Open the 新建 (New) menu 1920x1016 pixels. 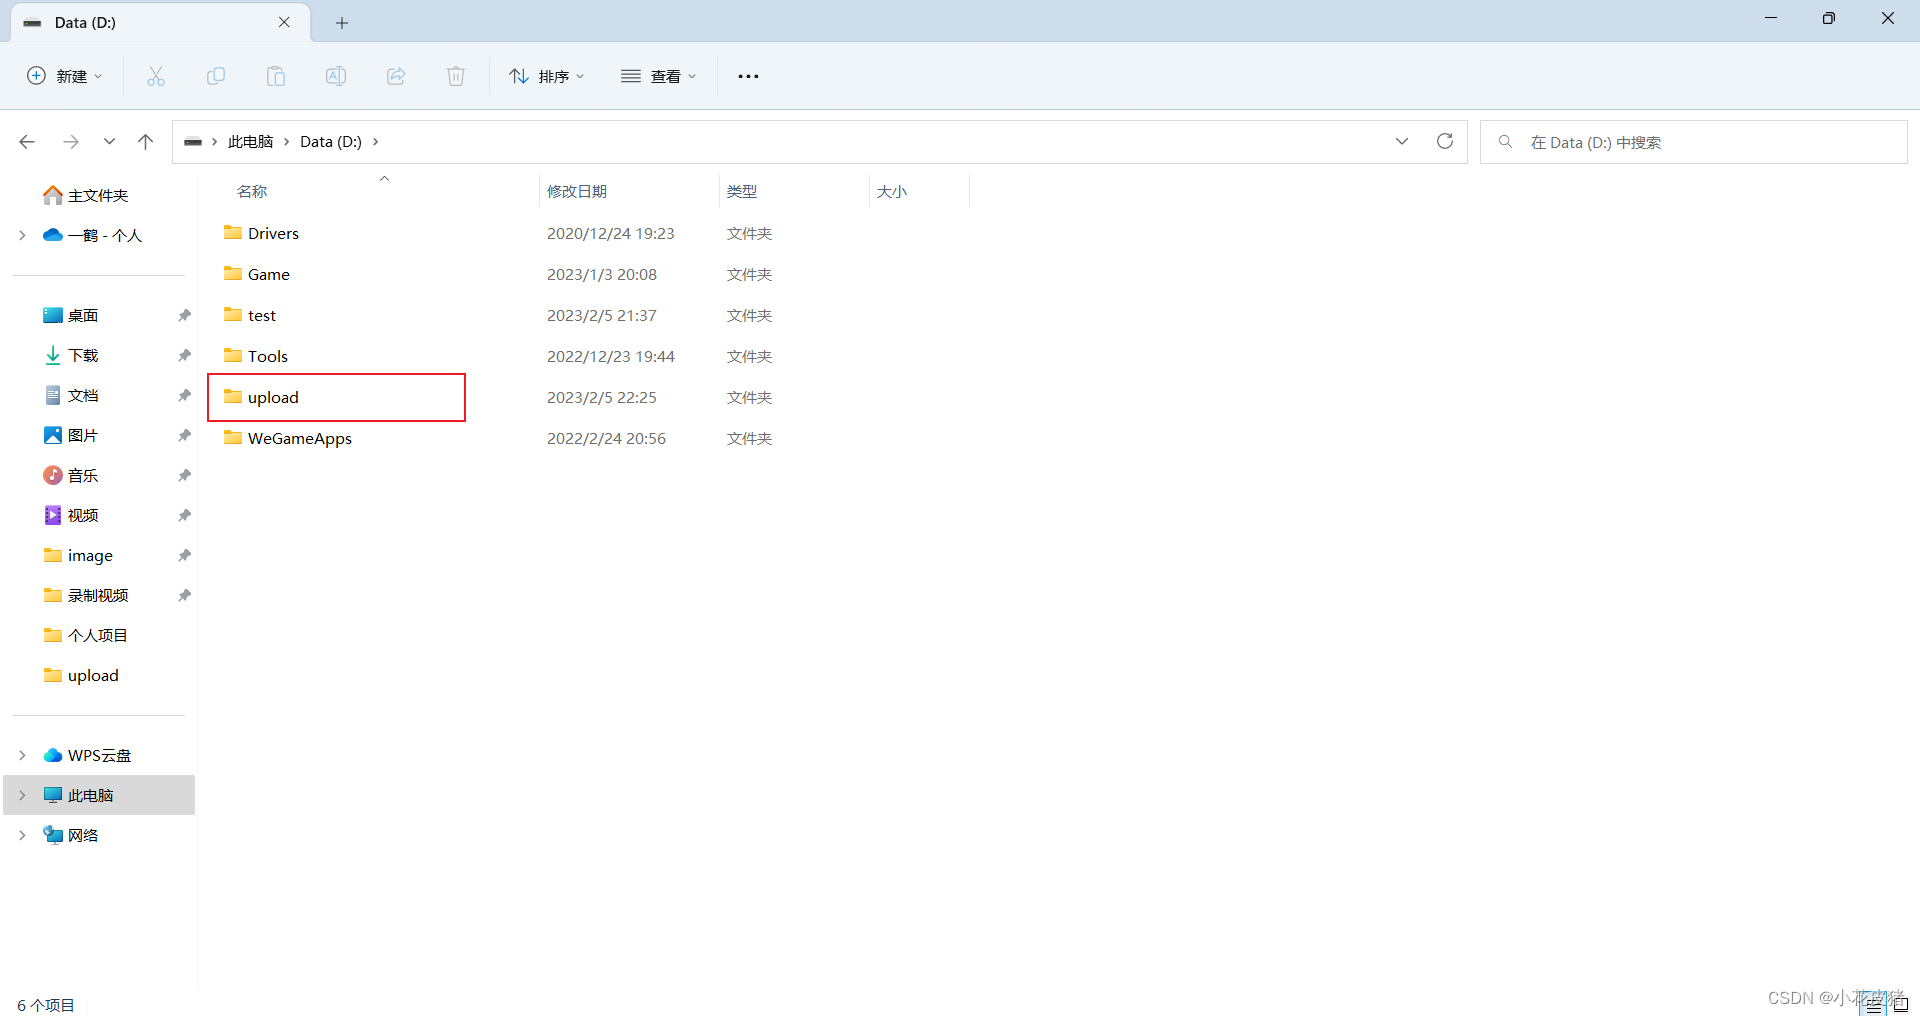click(x=64, y=76)
